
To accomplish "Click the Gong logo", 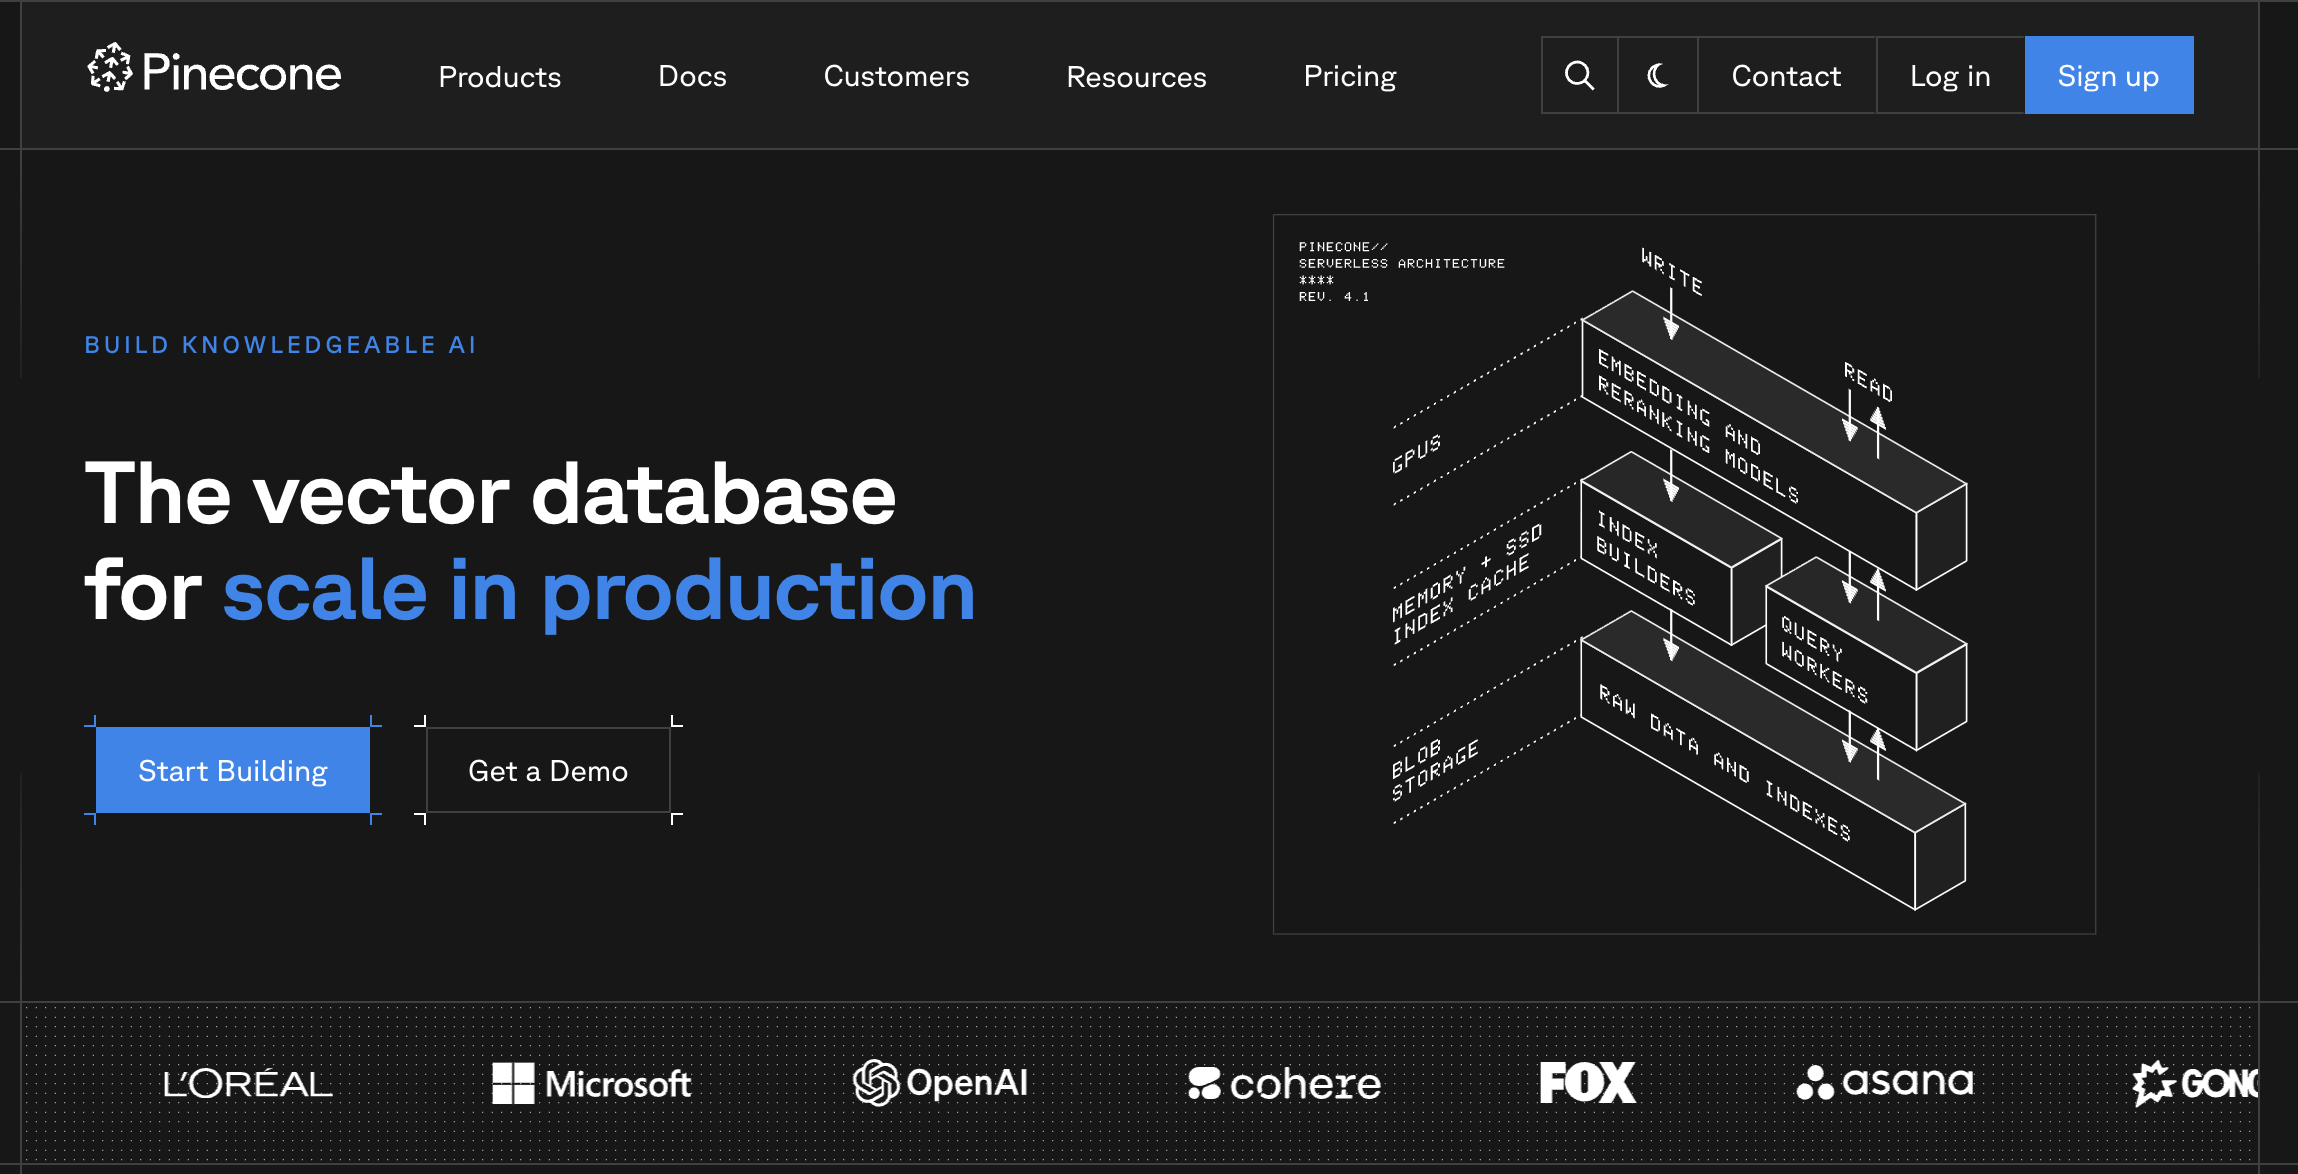I will [2194, 1083].
